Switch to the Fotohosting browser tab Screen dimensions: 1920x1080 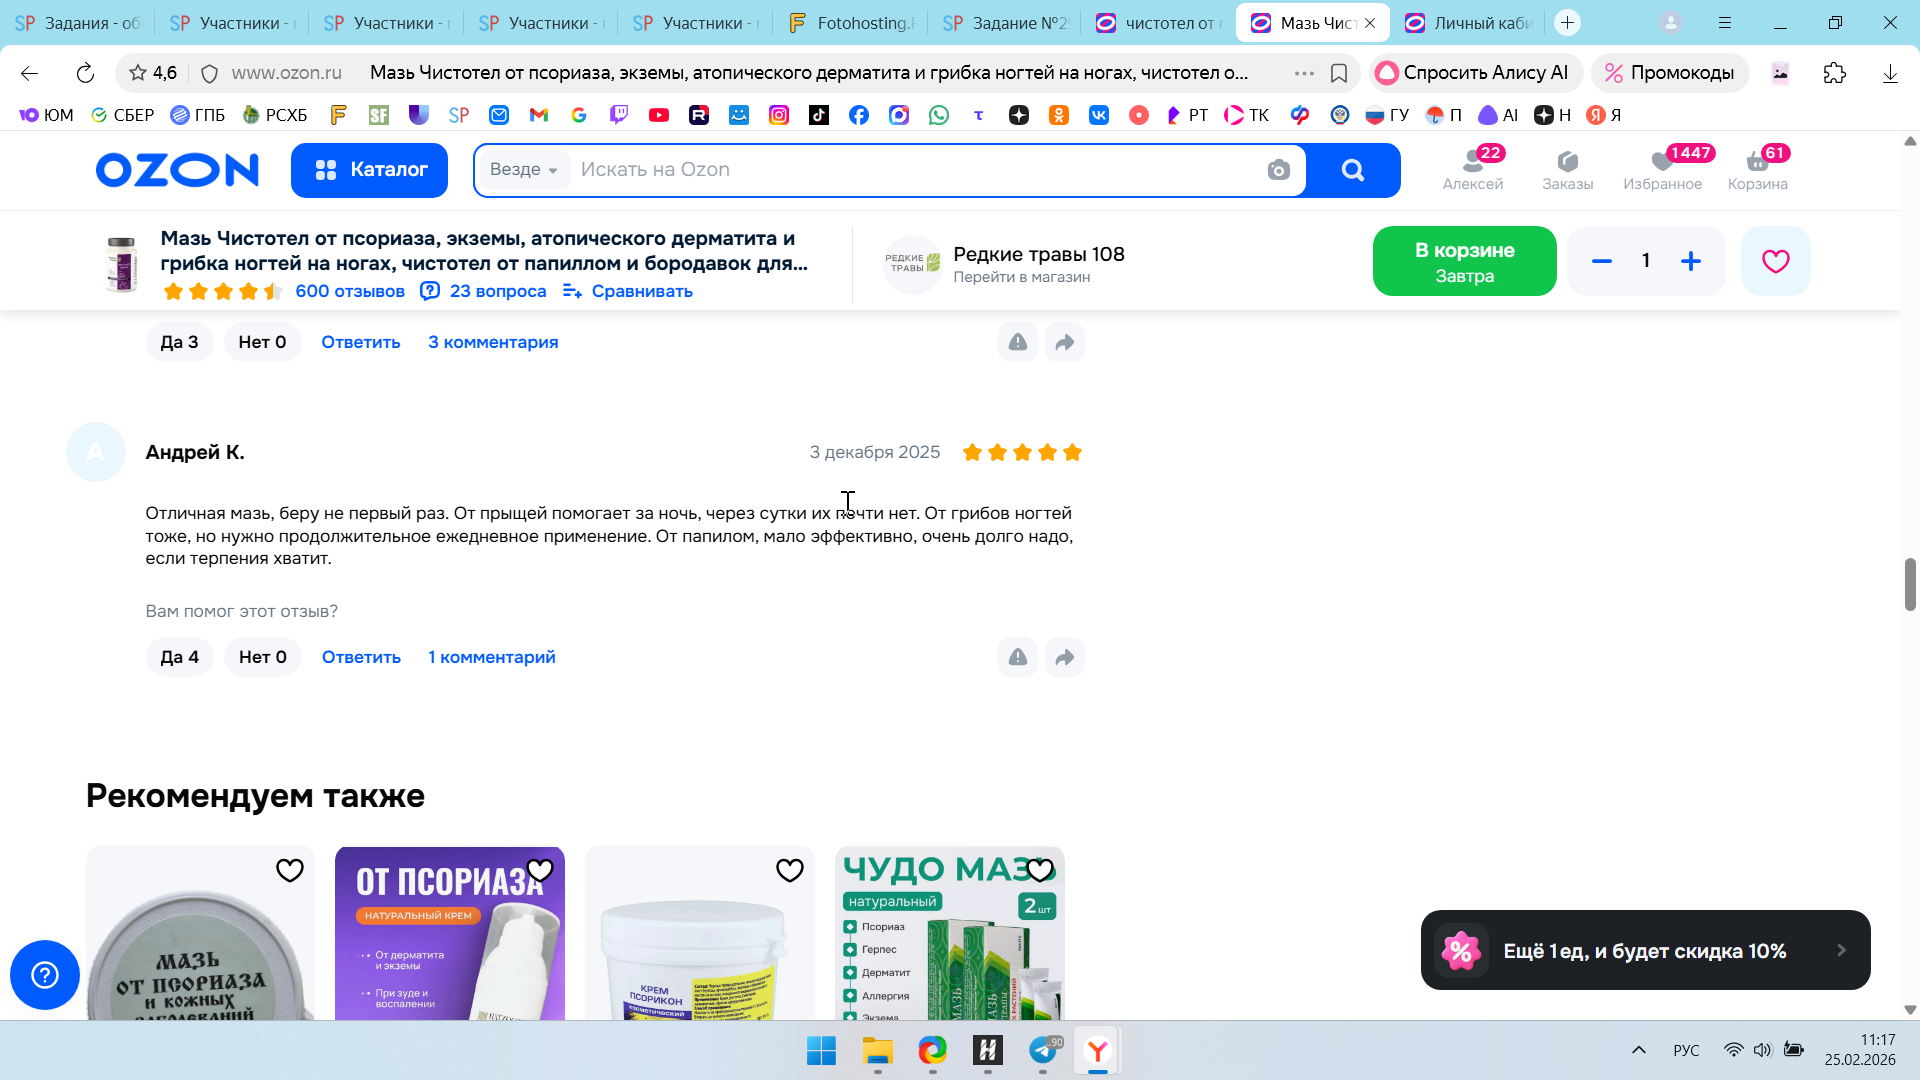coord(852,22)
